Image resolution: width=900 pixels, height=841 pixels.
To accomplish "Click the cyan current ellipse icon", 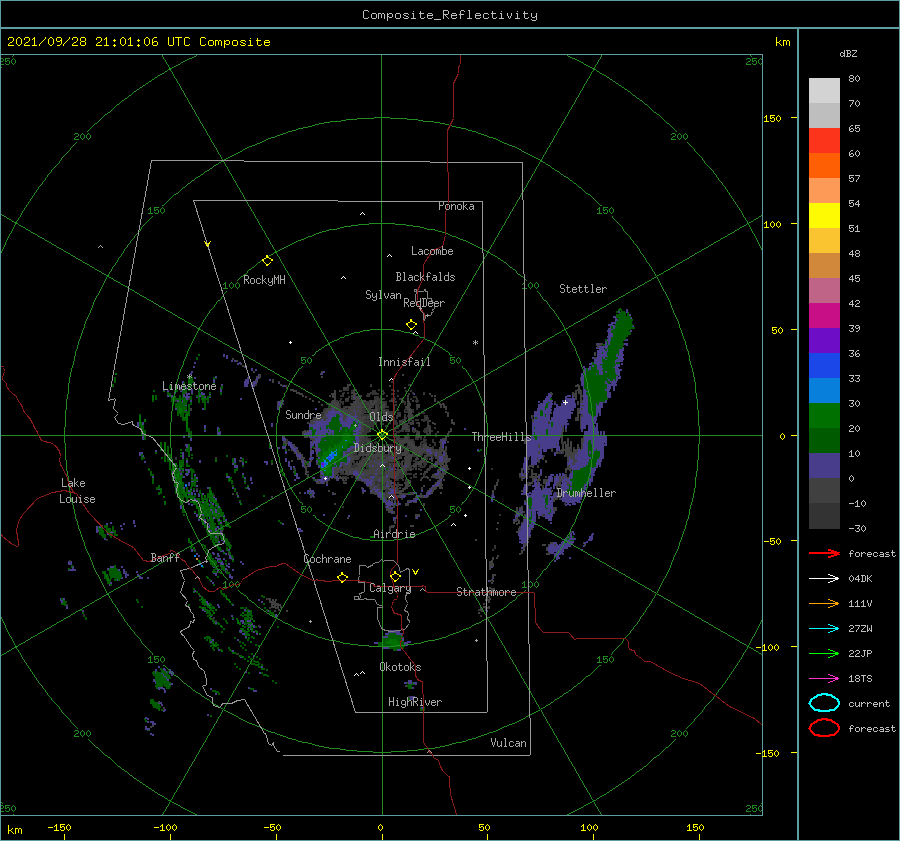I will pos(824,703).
